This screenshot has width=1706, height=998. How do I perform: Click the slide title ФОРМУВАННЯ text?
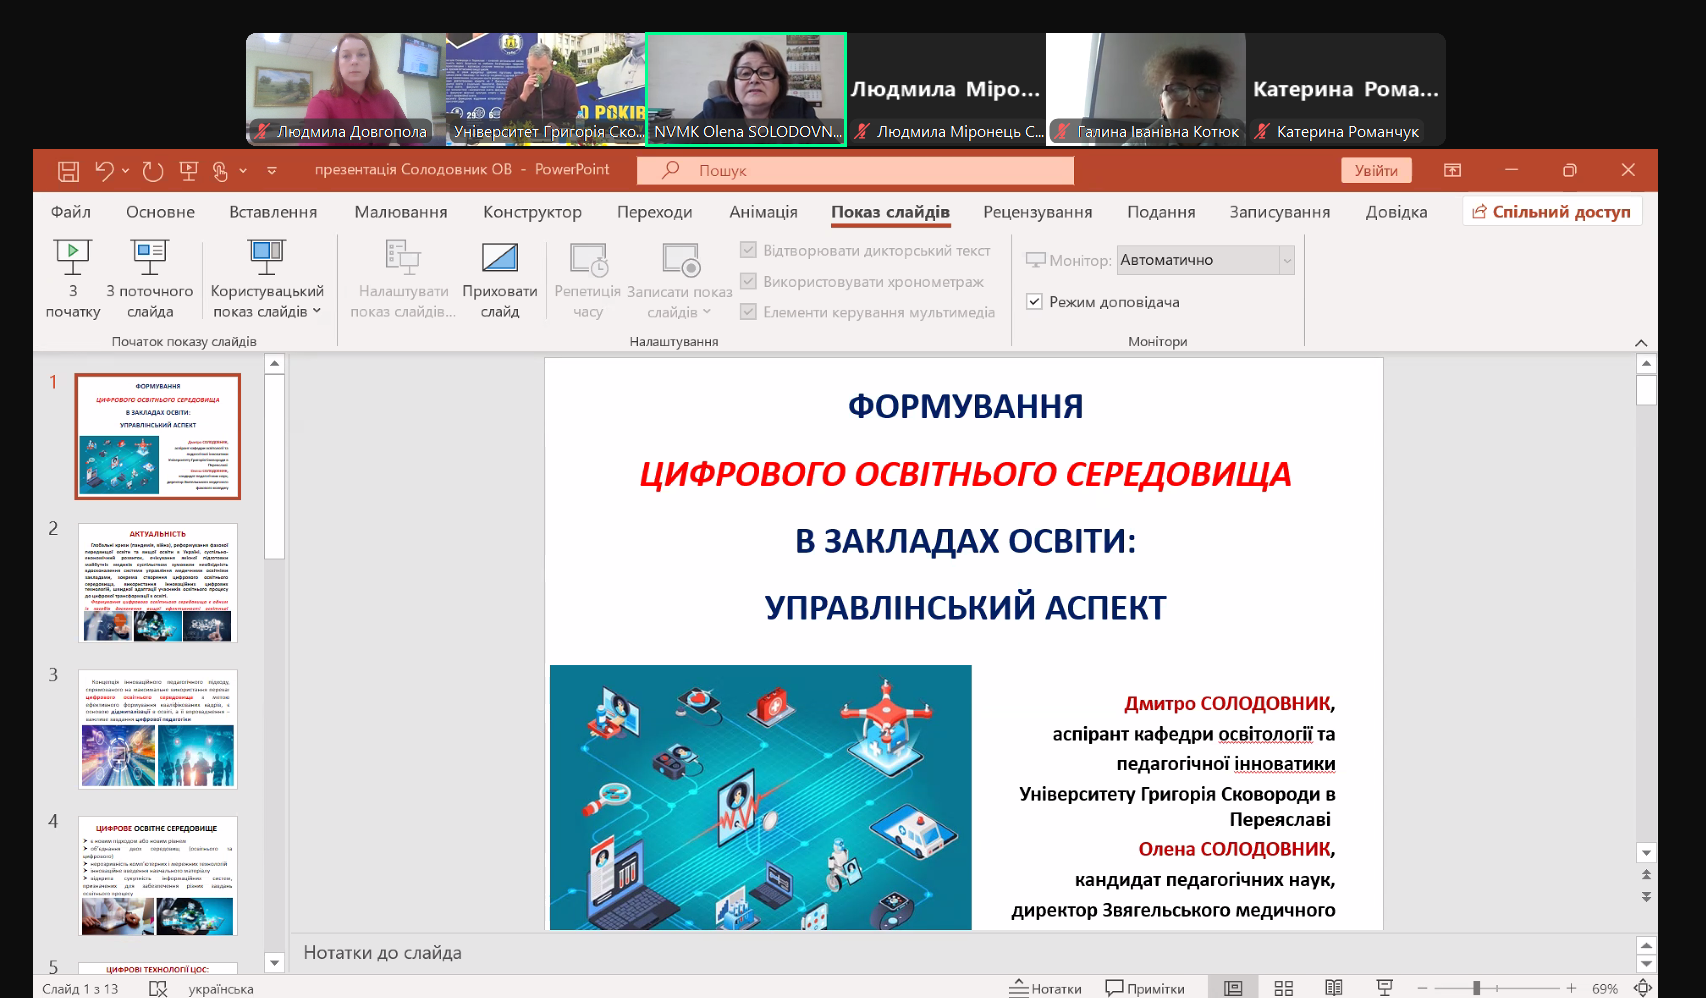pos(965,407)
